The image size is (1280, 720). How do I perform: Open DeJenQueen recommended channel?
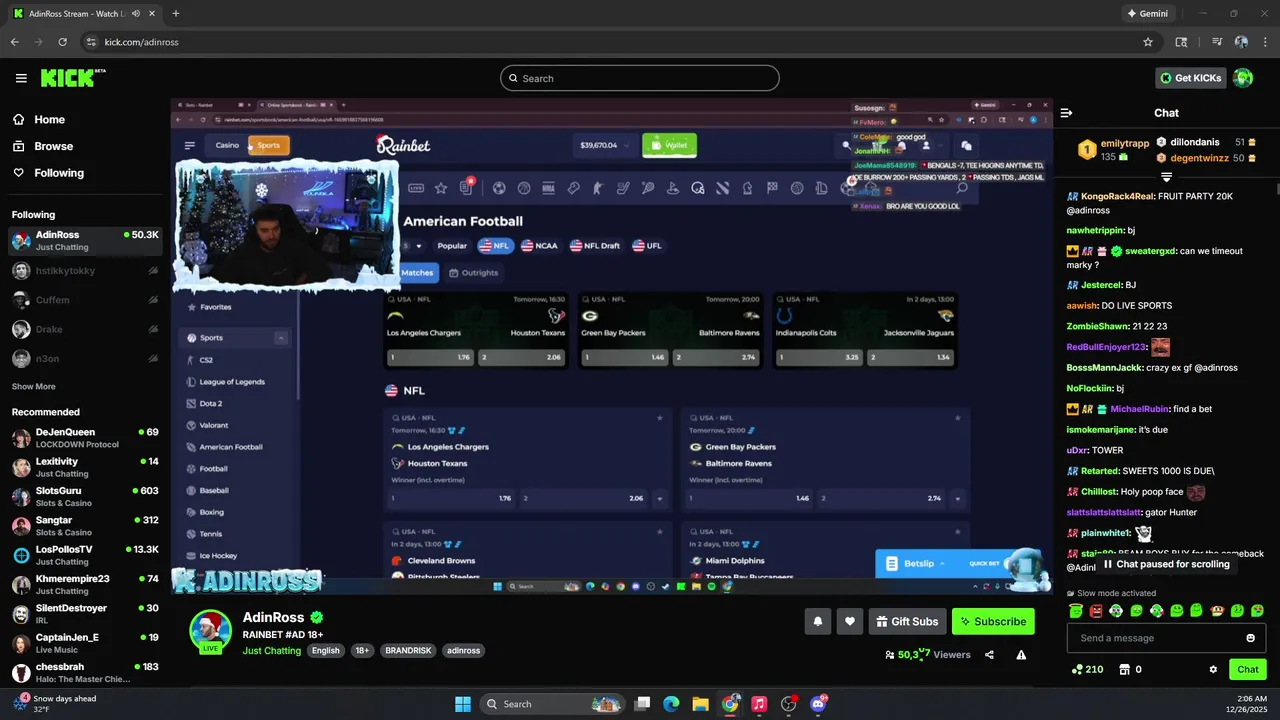(x=84, y=438)
